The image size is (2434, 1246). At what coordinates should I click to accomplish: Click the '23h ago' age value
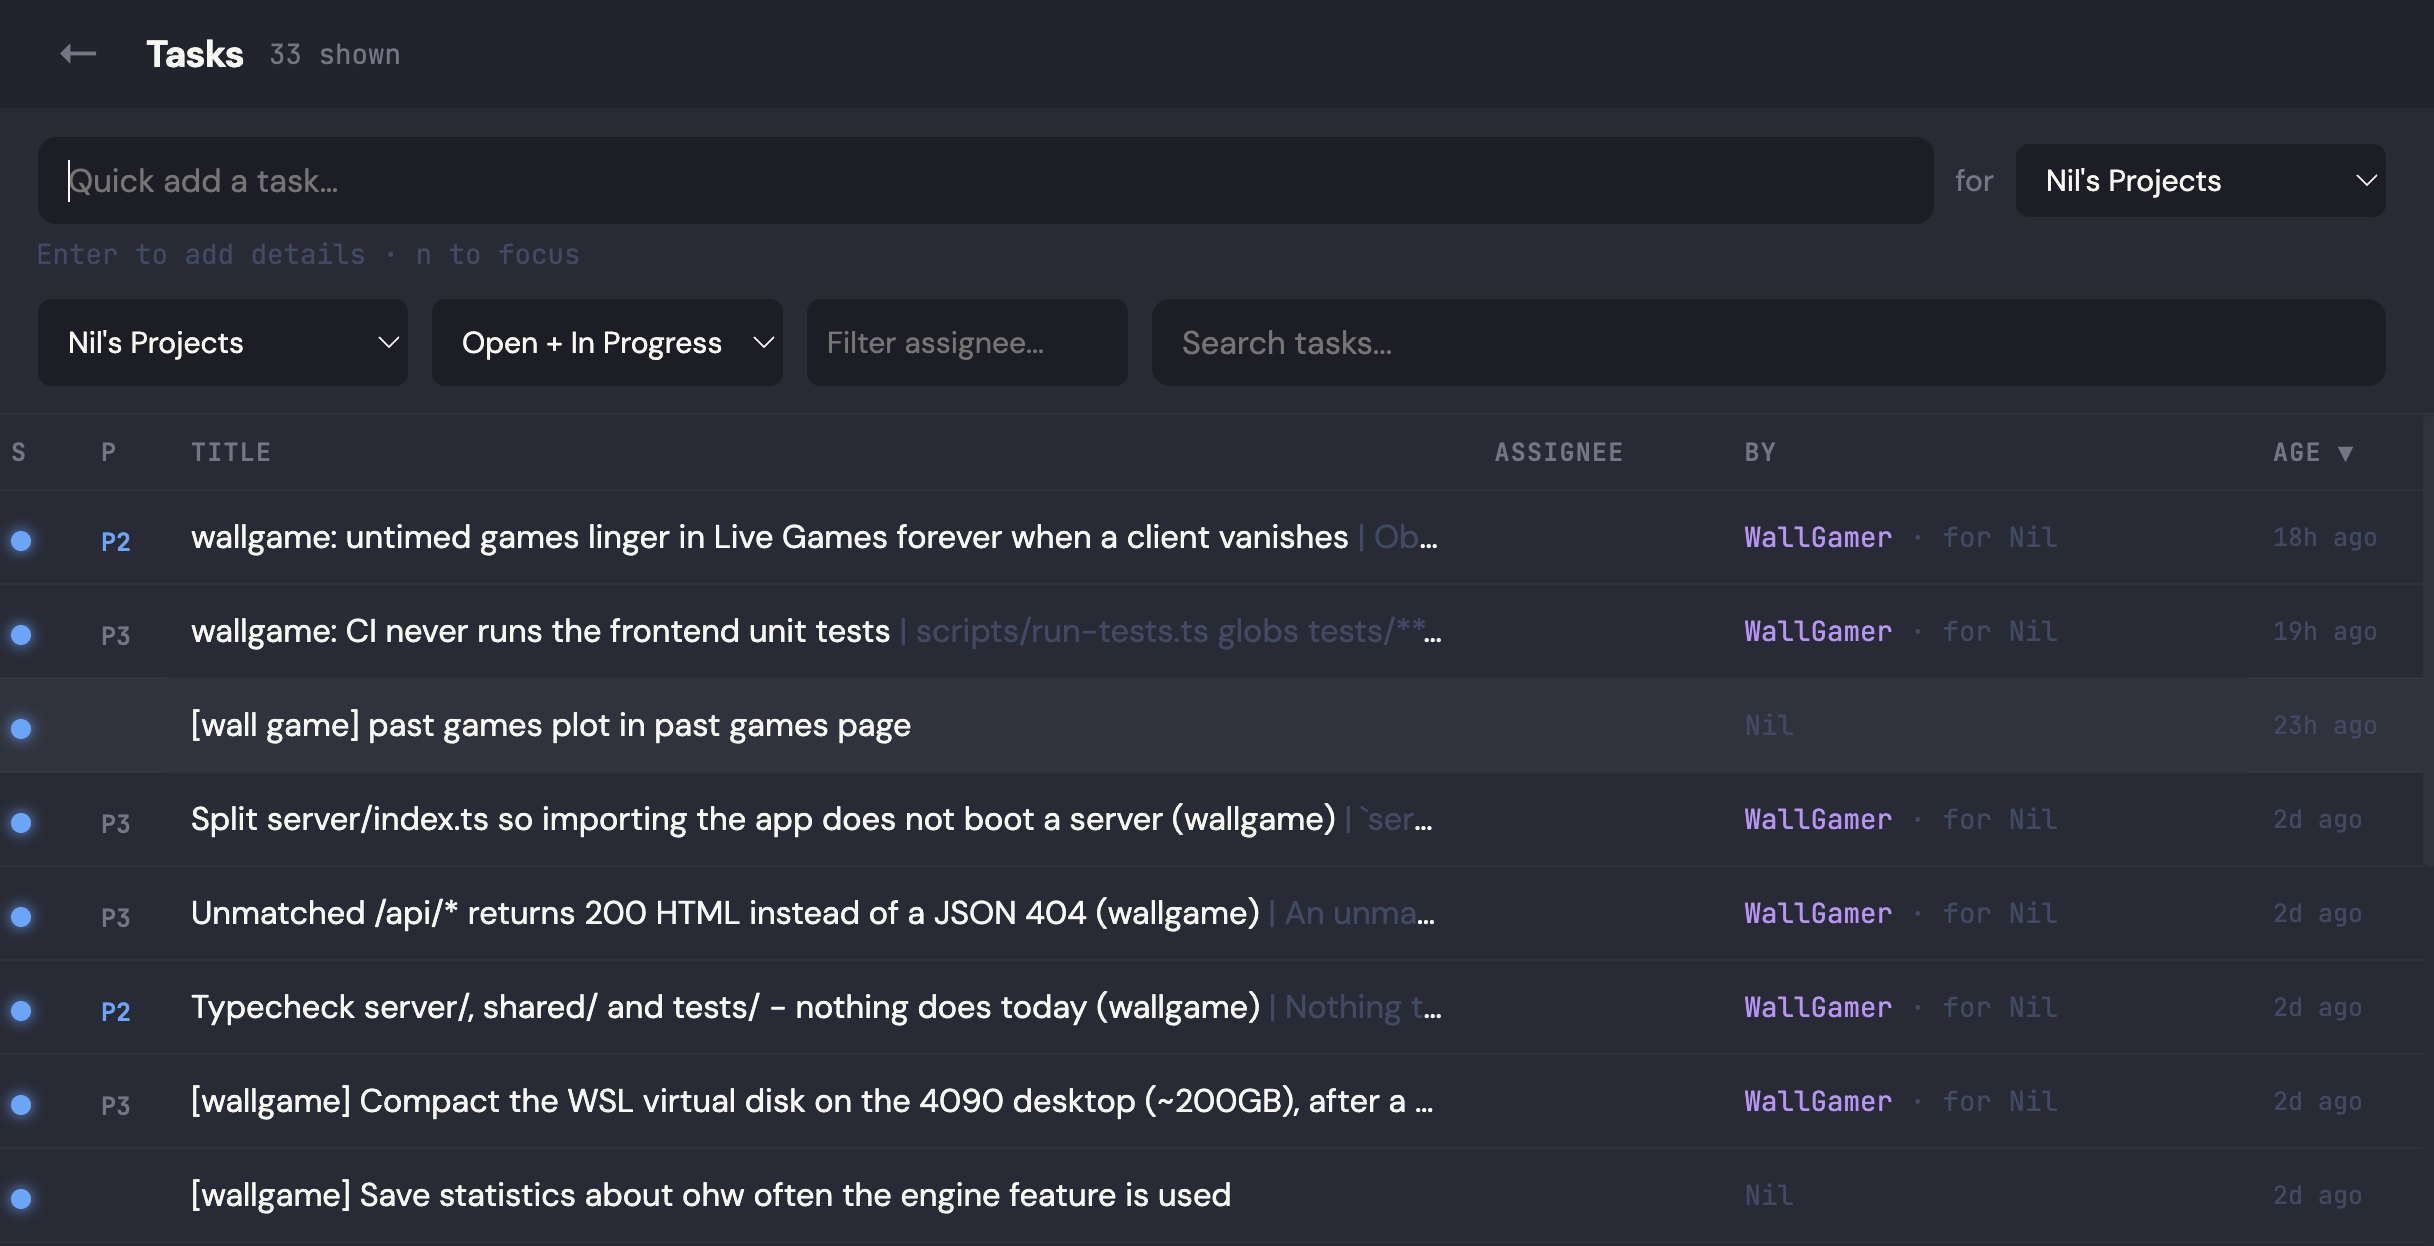click(2325, 726)
